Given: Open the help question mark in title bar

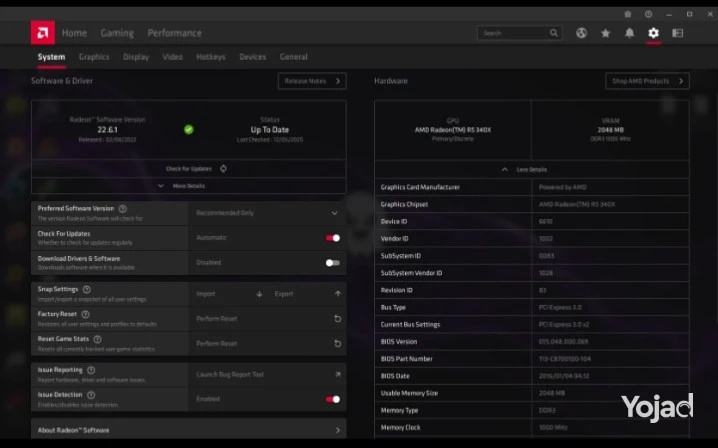Looking at the screenshot, I should coord(648,14).
